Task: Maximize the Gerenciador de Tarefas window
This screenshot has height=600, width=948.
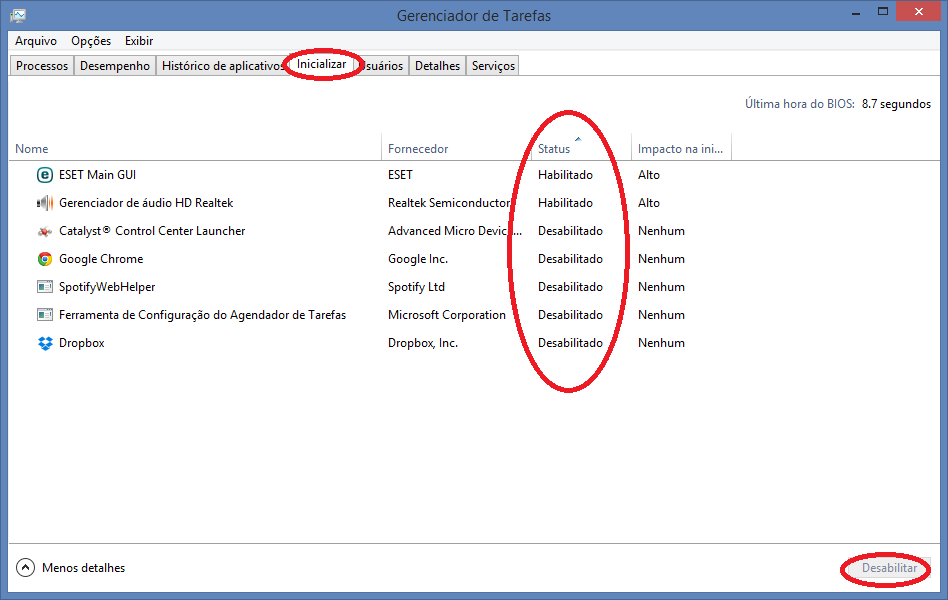Action: click(x=883, y=12)
